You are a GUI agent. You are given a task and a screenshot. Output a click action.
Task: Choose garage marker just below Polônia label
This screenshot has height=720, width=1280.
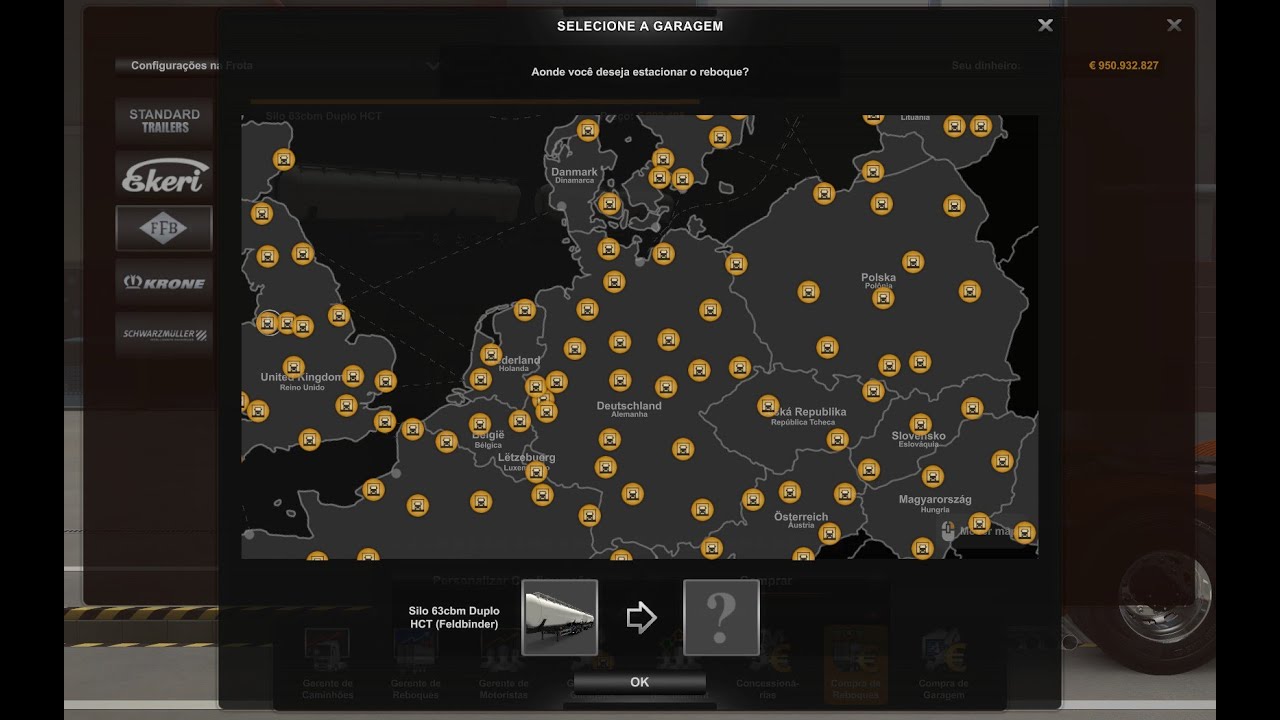point(883,297)
